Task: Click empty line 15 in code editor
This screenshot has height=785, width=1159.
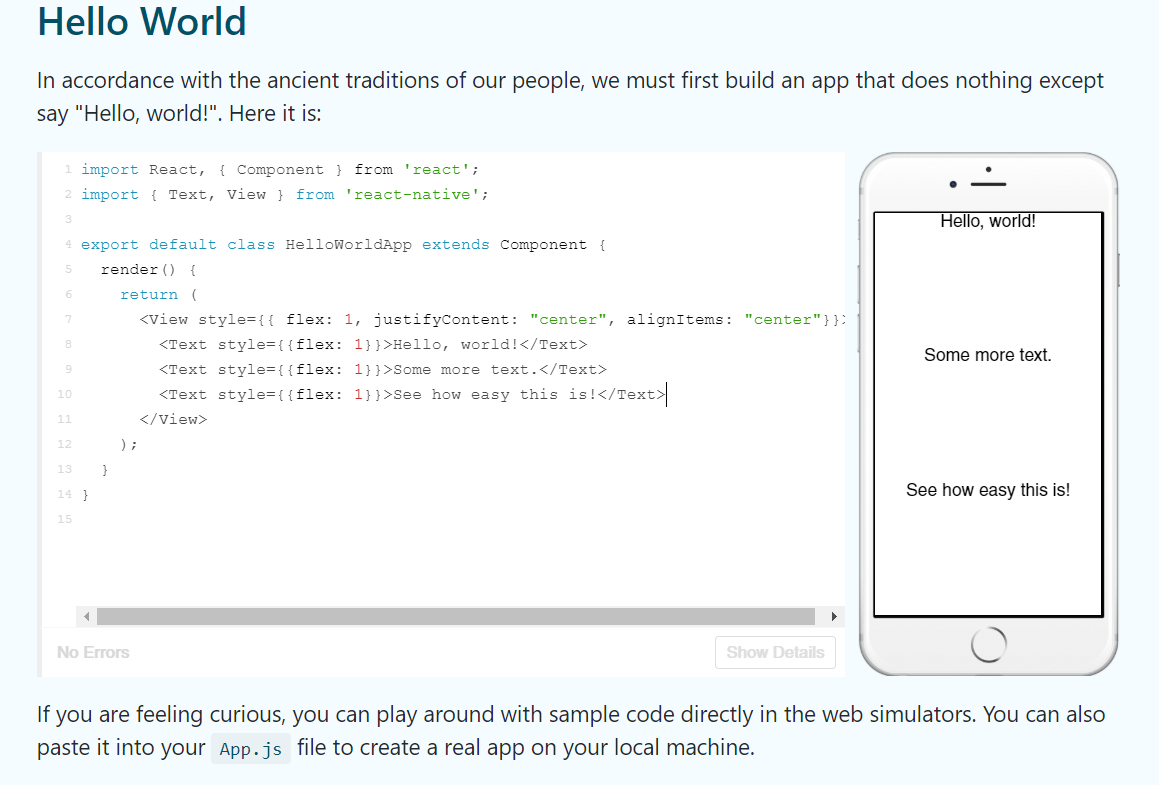Action: [300, 519]
